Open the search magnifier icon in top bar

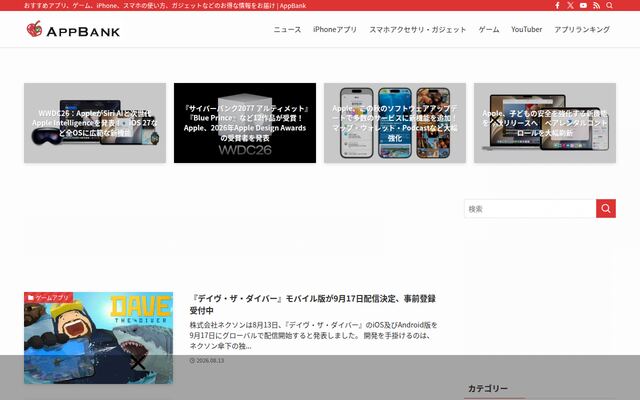[609, 5]
